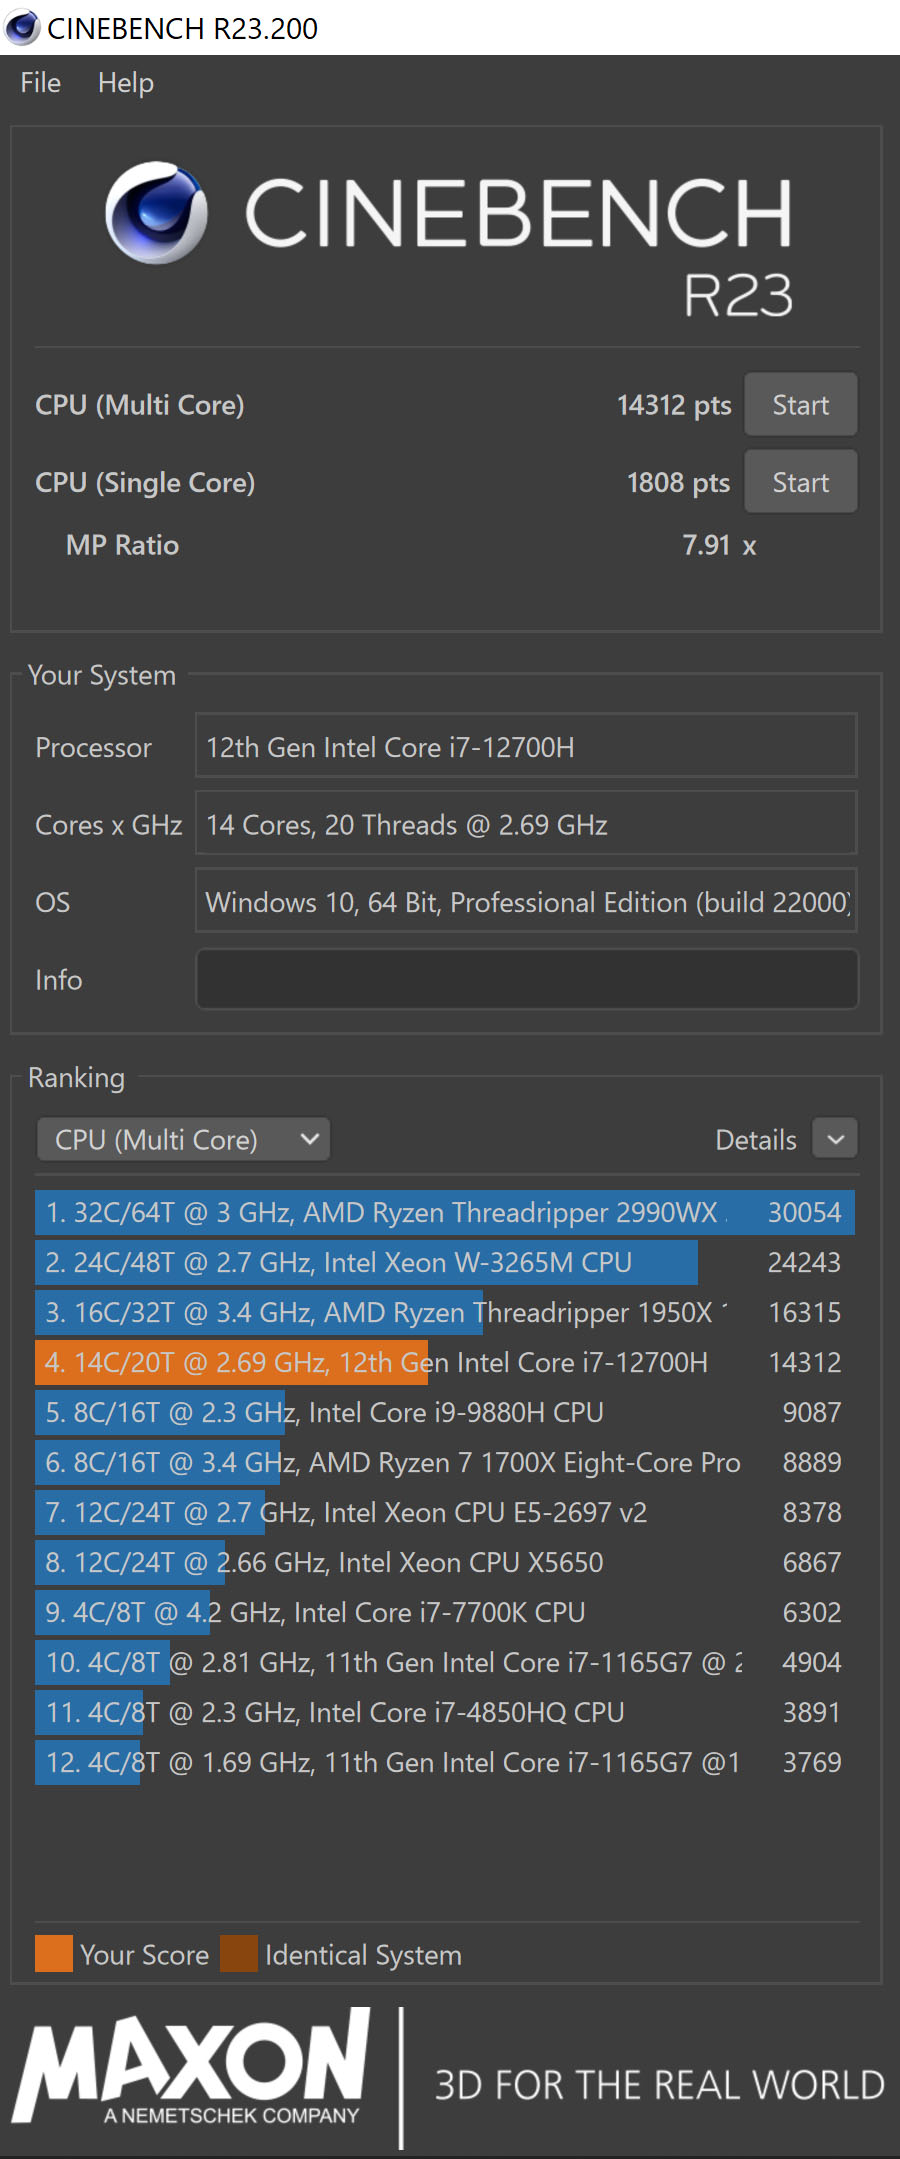Click the Cinebench sphere logo

pyautogui.click(x=157, y=212)
